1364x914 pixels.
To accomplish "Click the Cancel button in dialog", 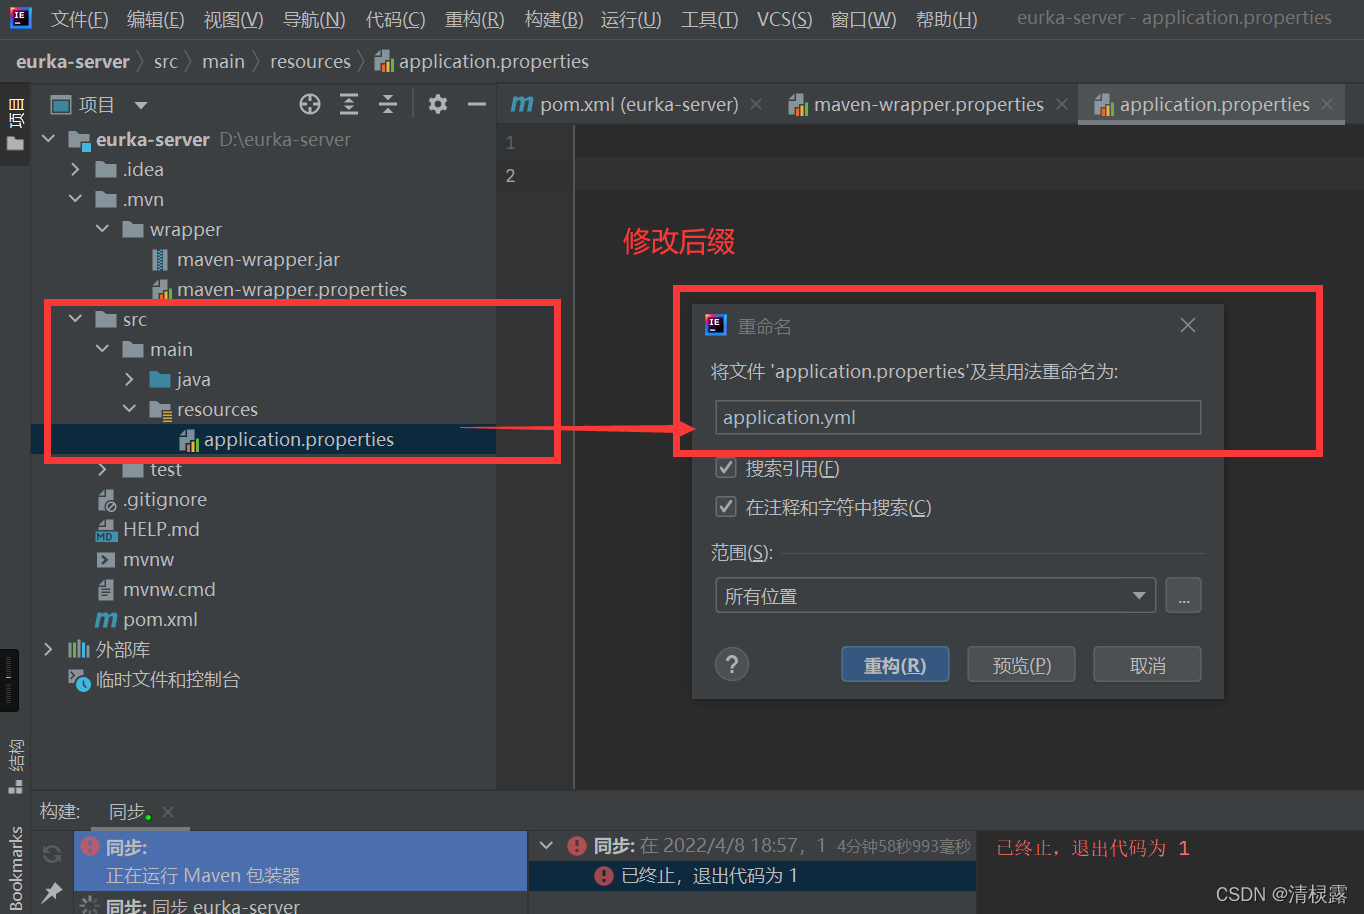I will coord(1147,665).
